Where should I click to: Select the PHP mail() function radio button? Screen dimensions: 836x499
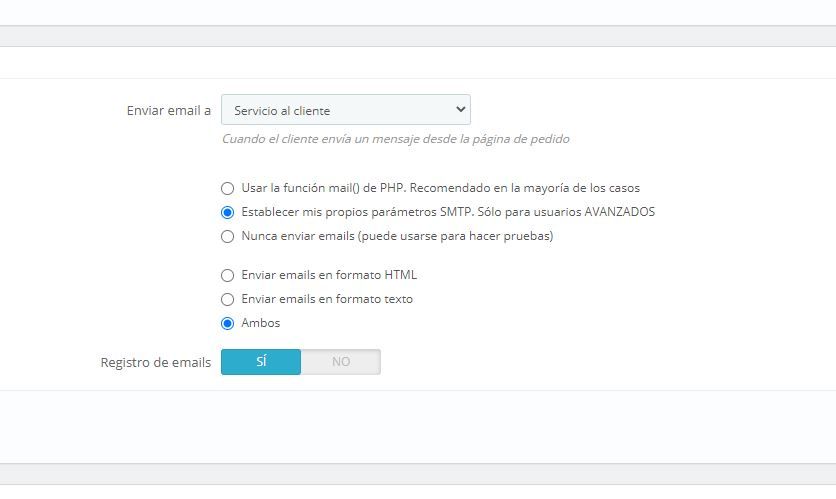tap(227, 188)
